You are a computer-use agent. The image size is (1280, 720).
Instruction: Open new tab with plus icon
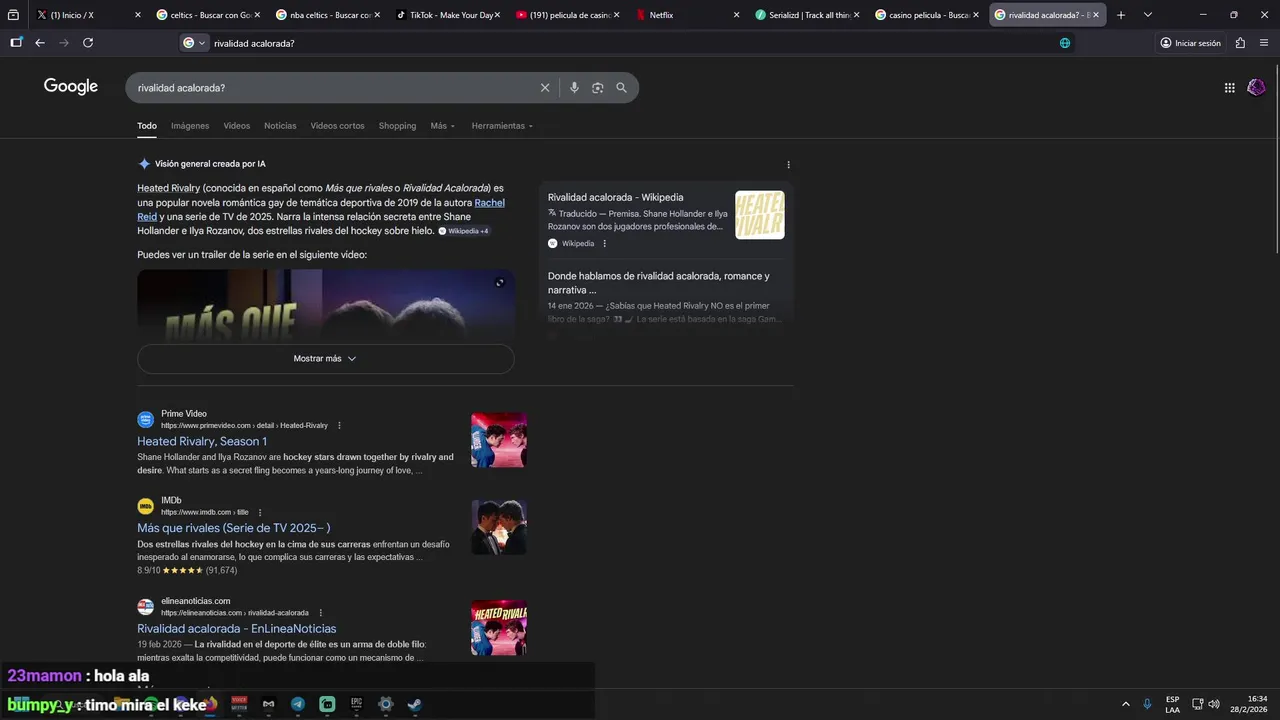(1121, 15)
